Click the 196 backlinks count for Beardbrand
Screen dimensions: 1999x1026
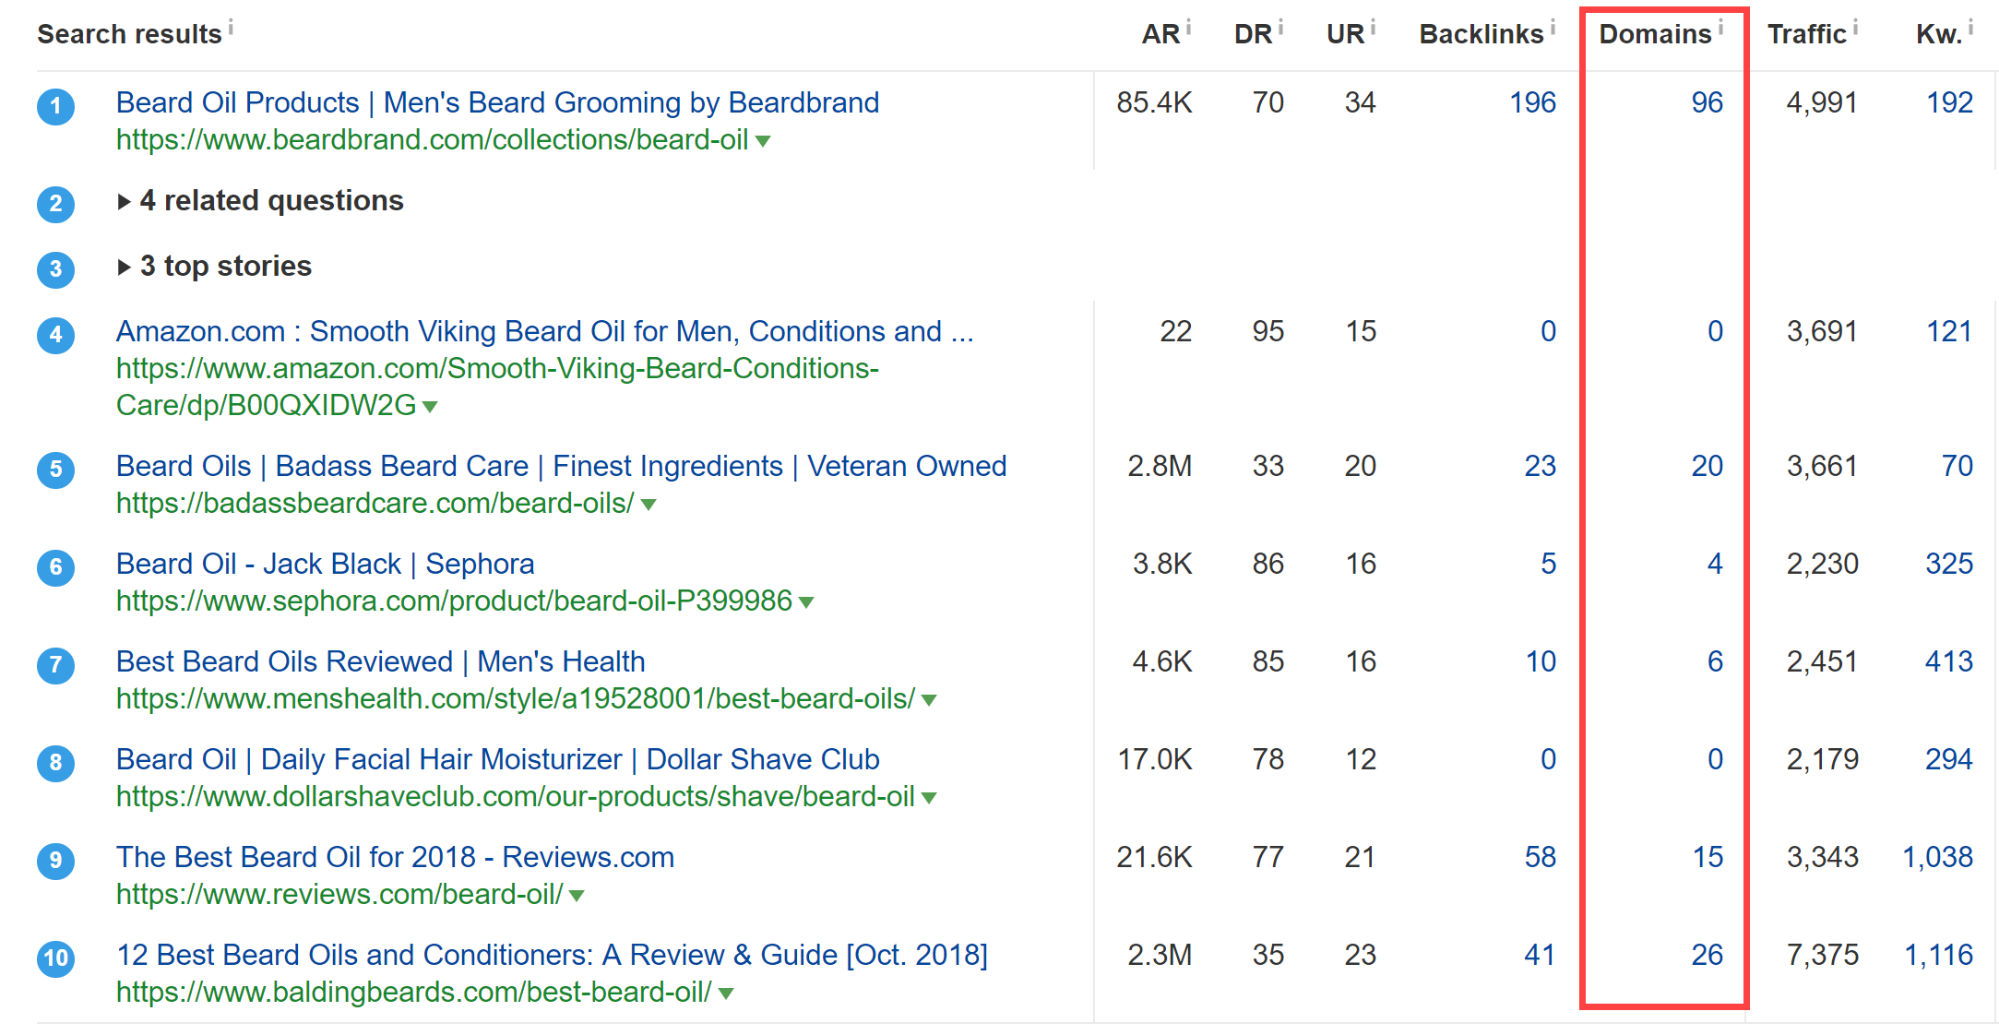pyautogui.click(x=1532, y=103)
